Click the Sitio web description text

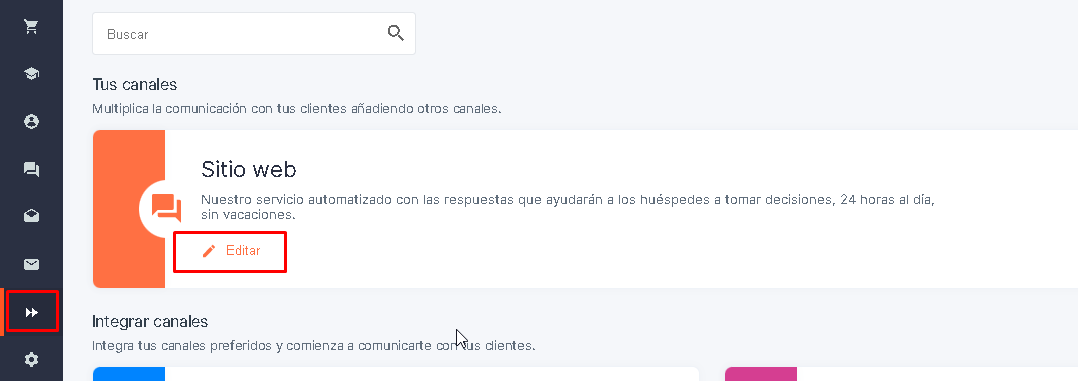pos(569,207)
